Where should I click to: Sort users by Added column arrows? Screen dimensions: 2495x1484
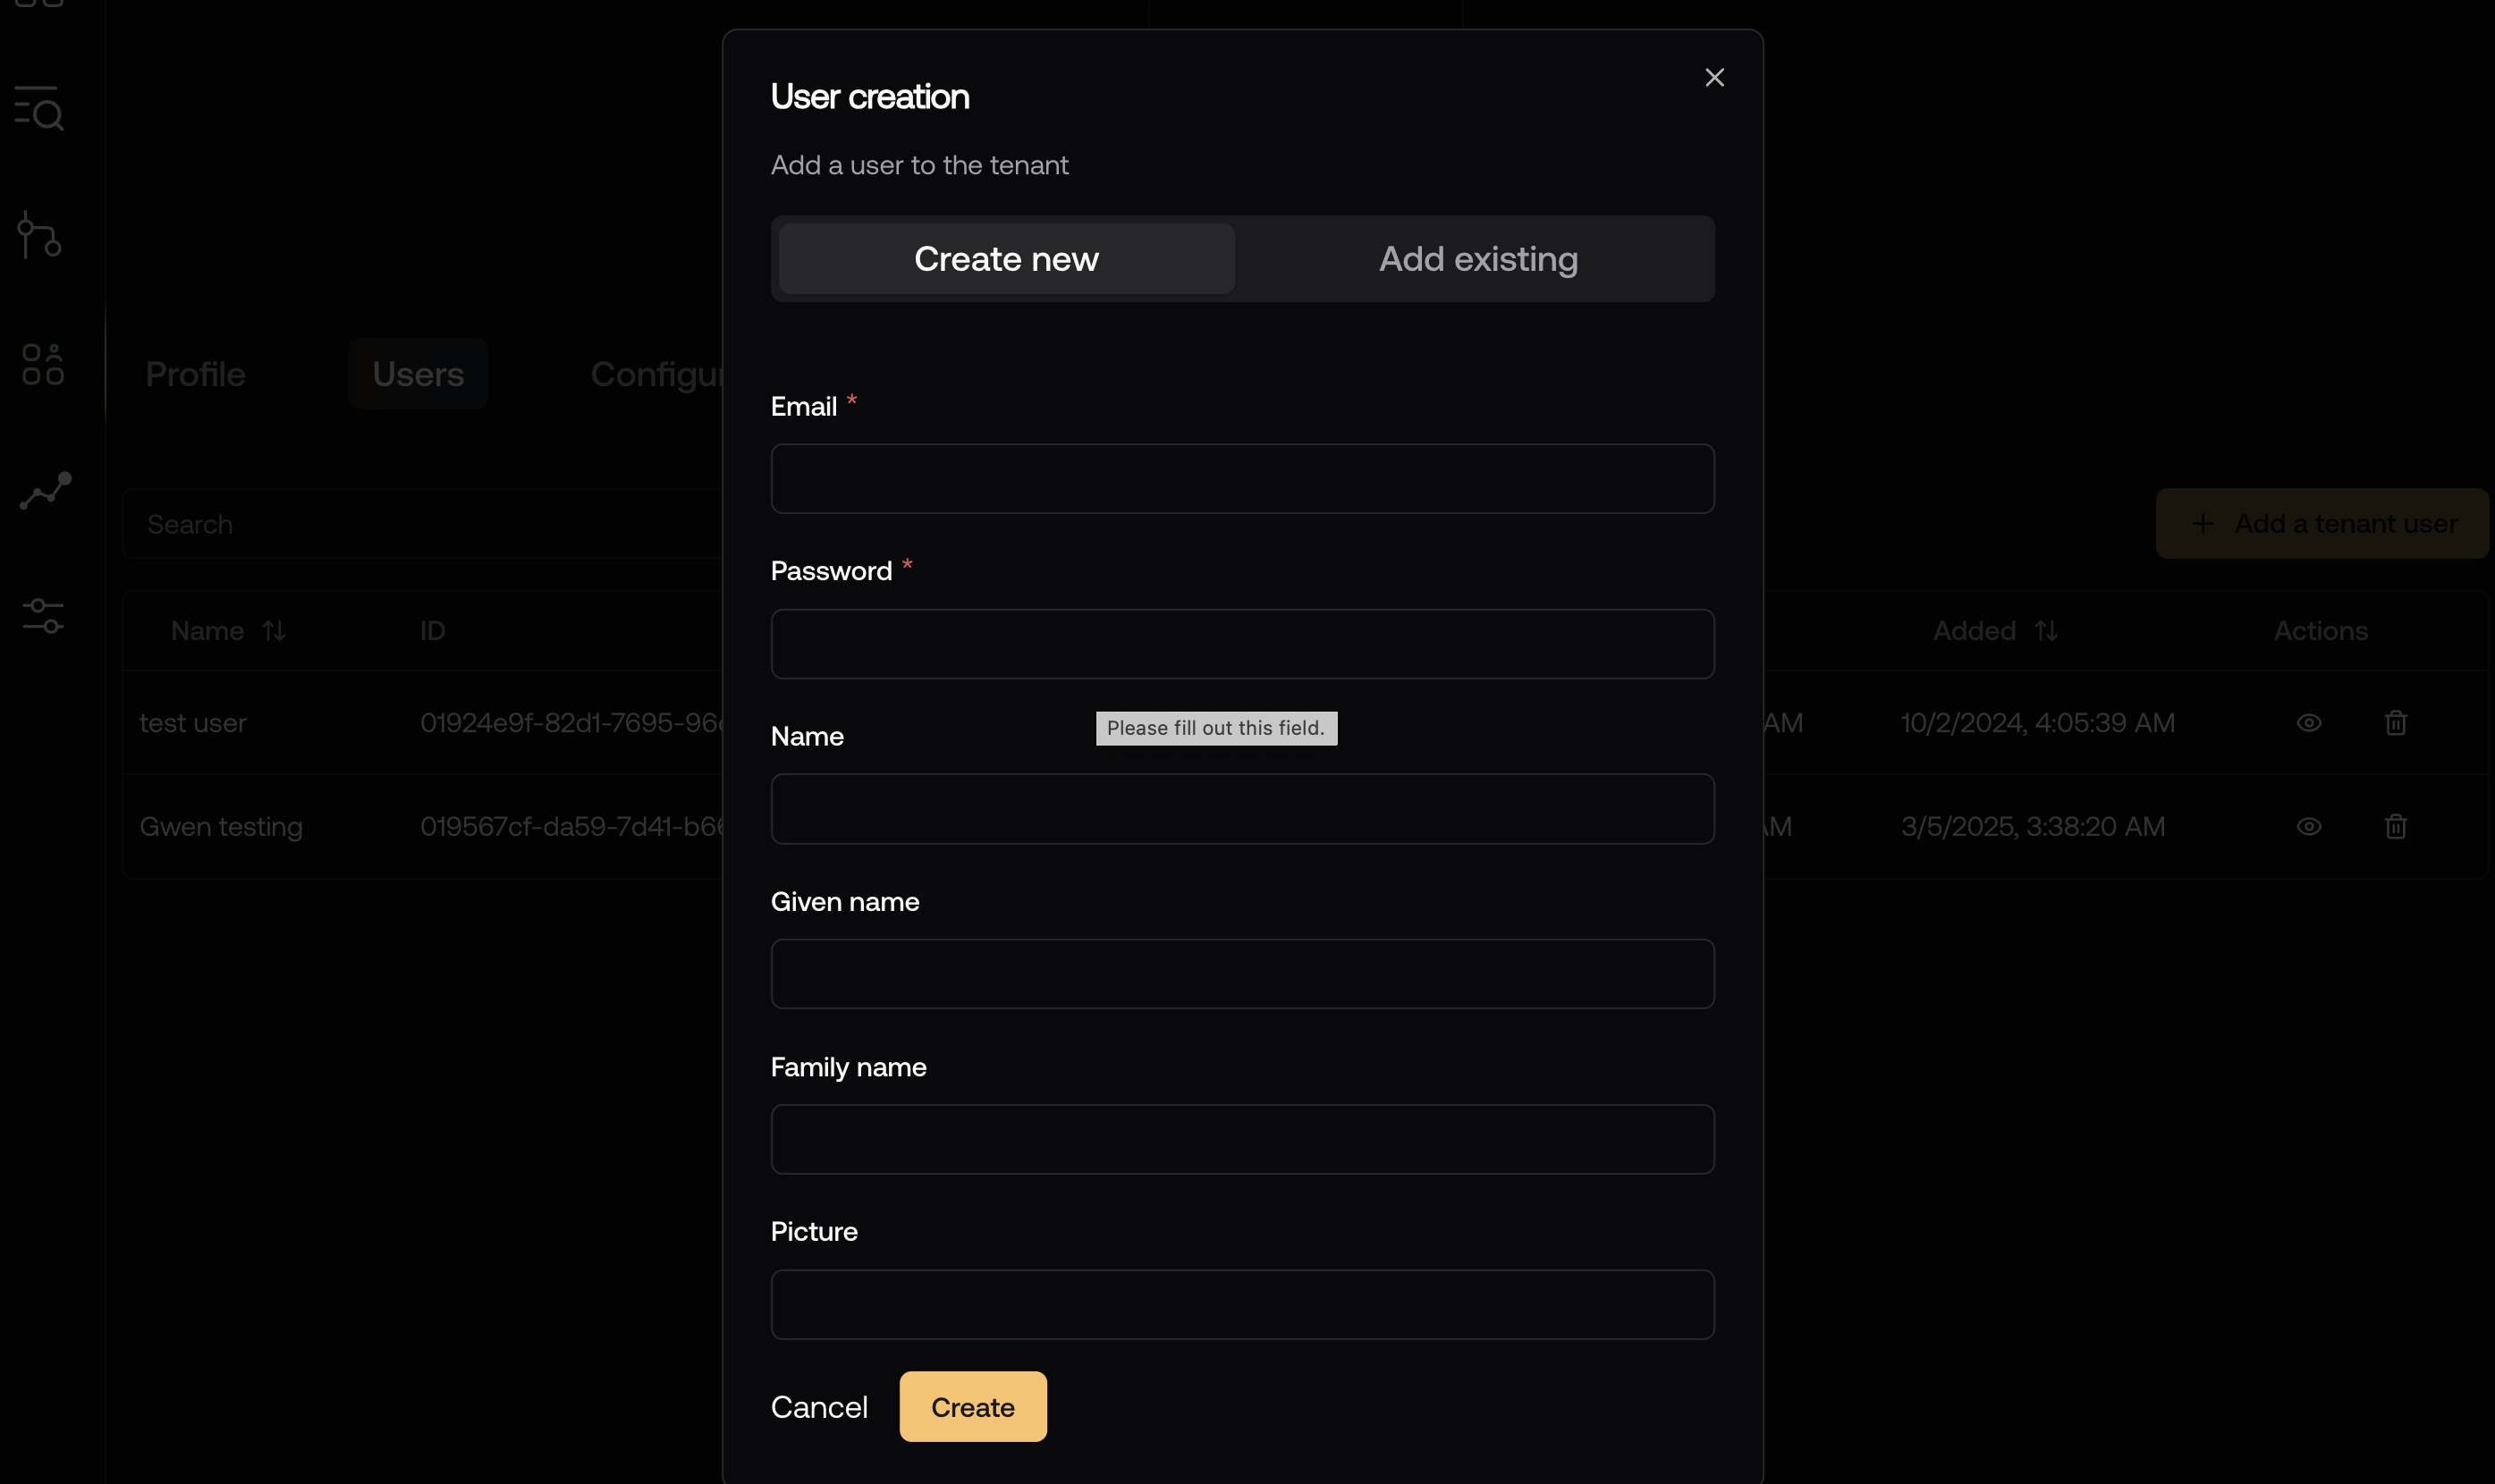coord(2046,631)
